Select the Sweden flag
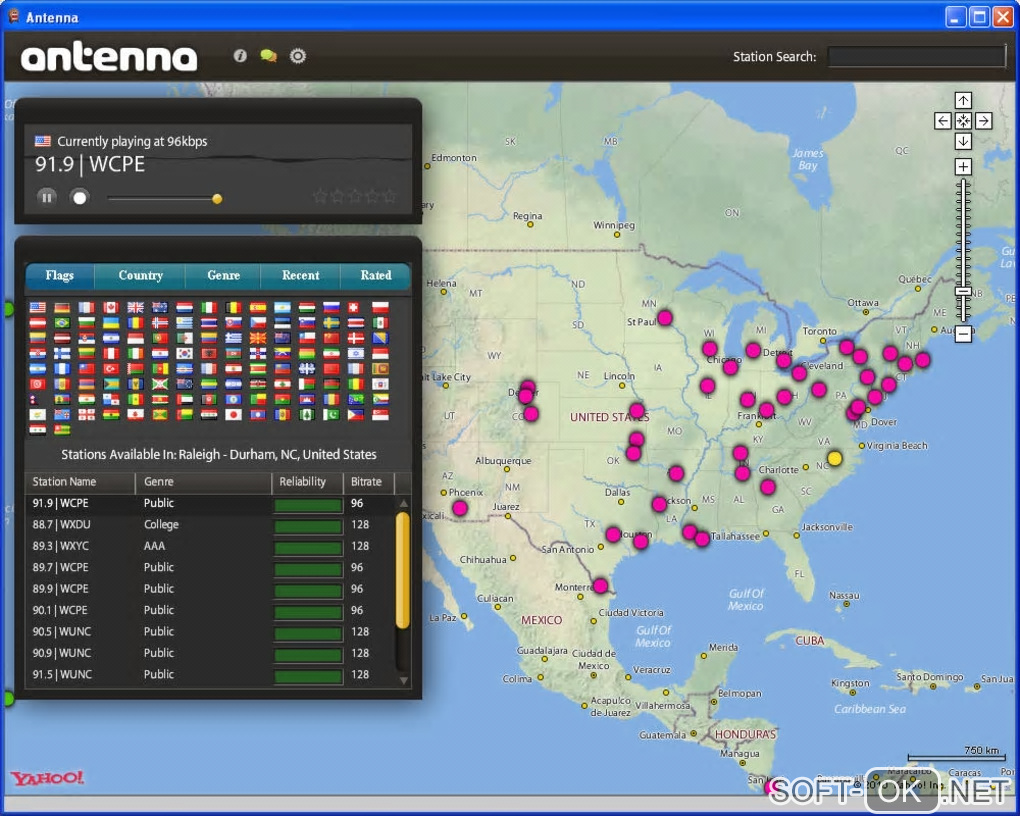 (331, 323)
